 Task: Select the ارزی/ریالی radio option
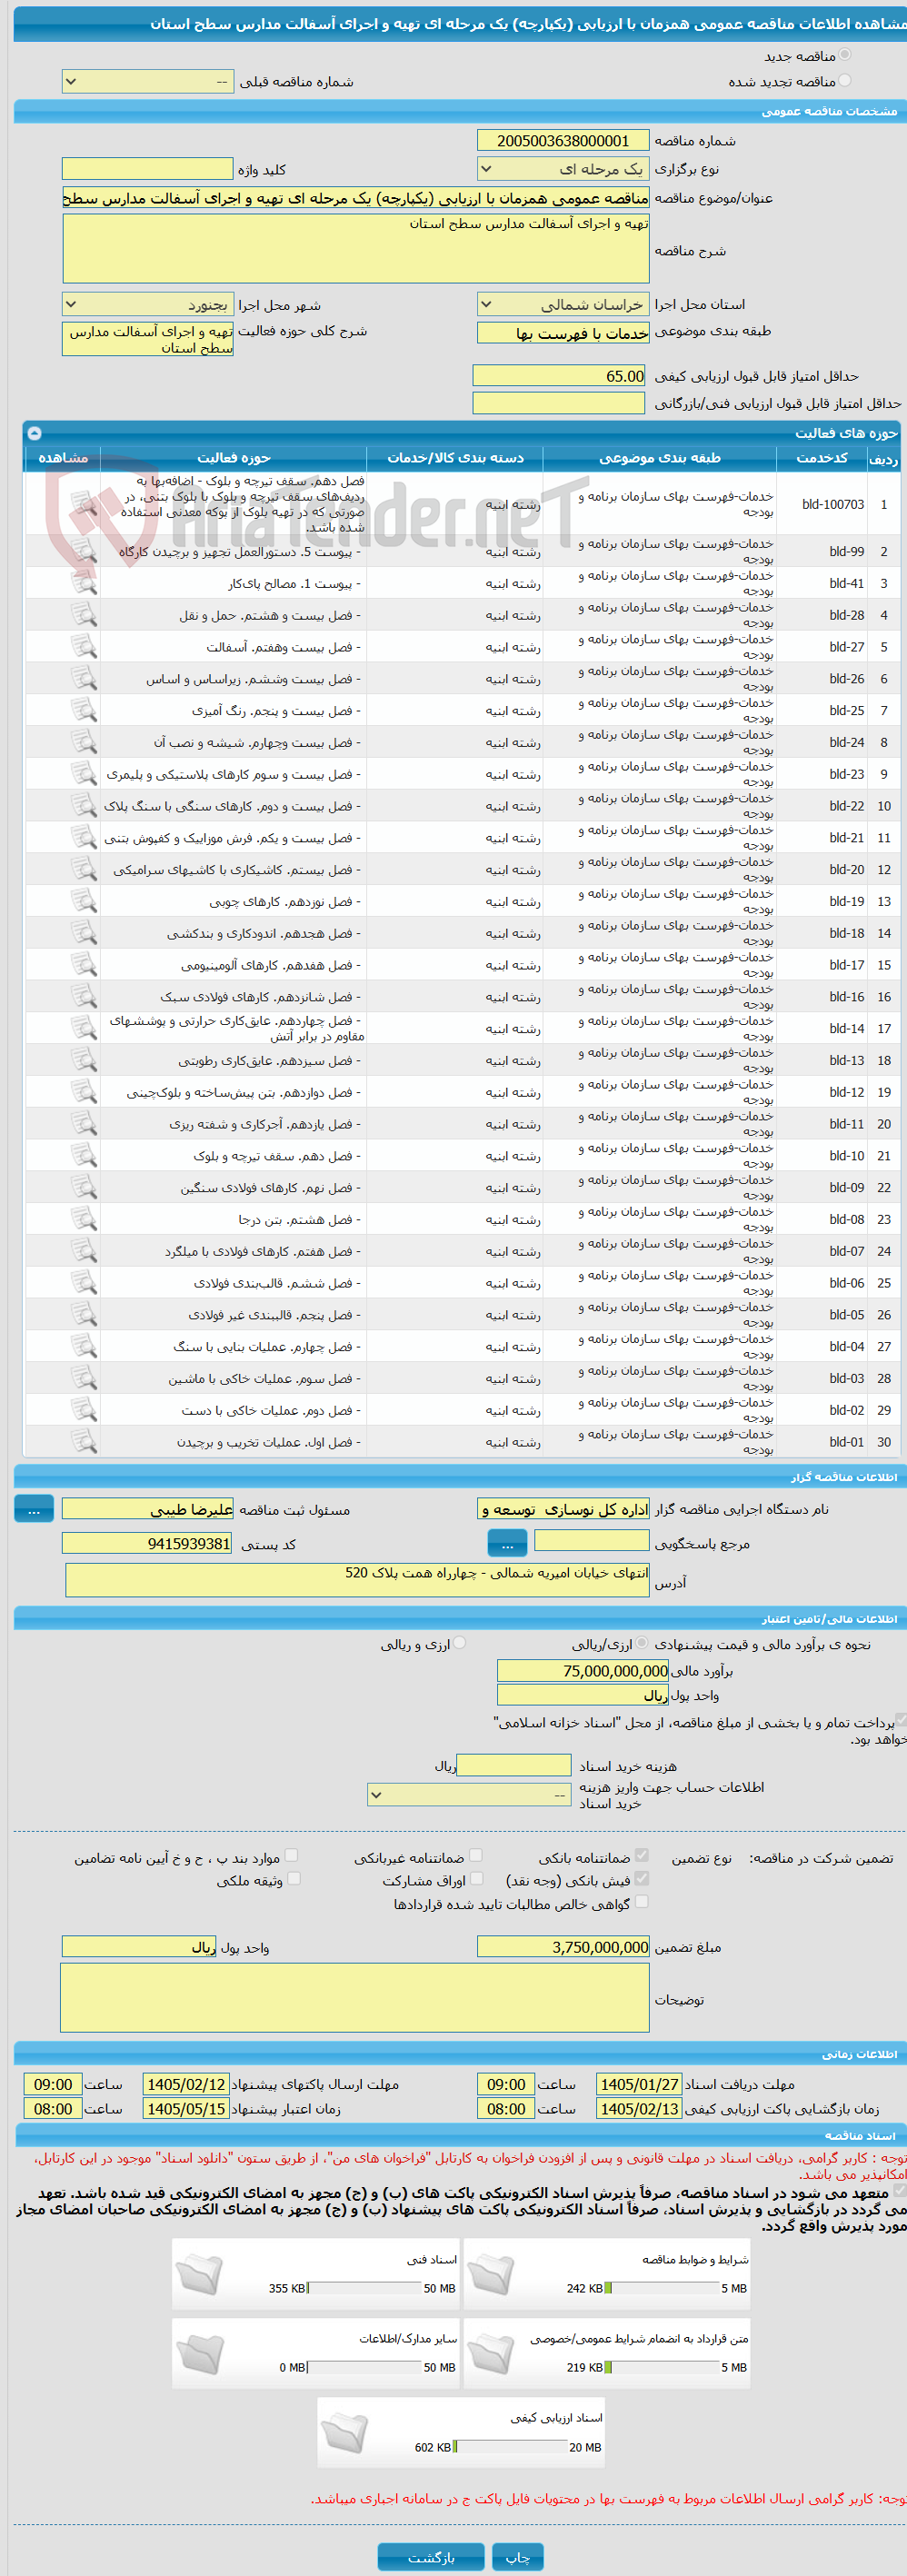[641, 1643]
